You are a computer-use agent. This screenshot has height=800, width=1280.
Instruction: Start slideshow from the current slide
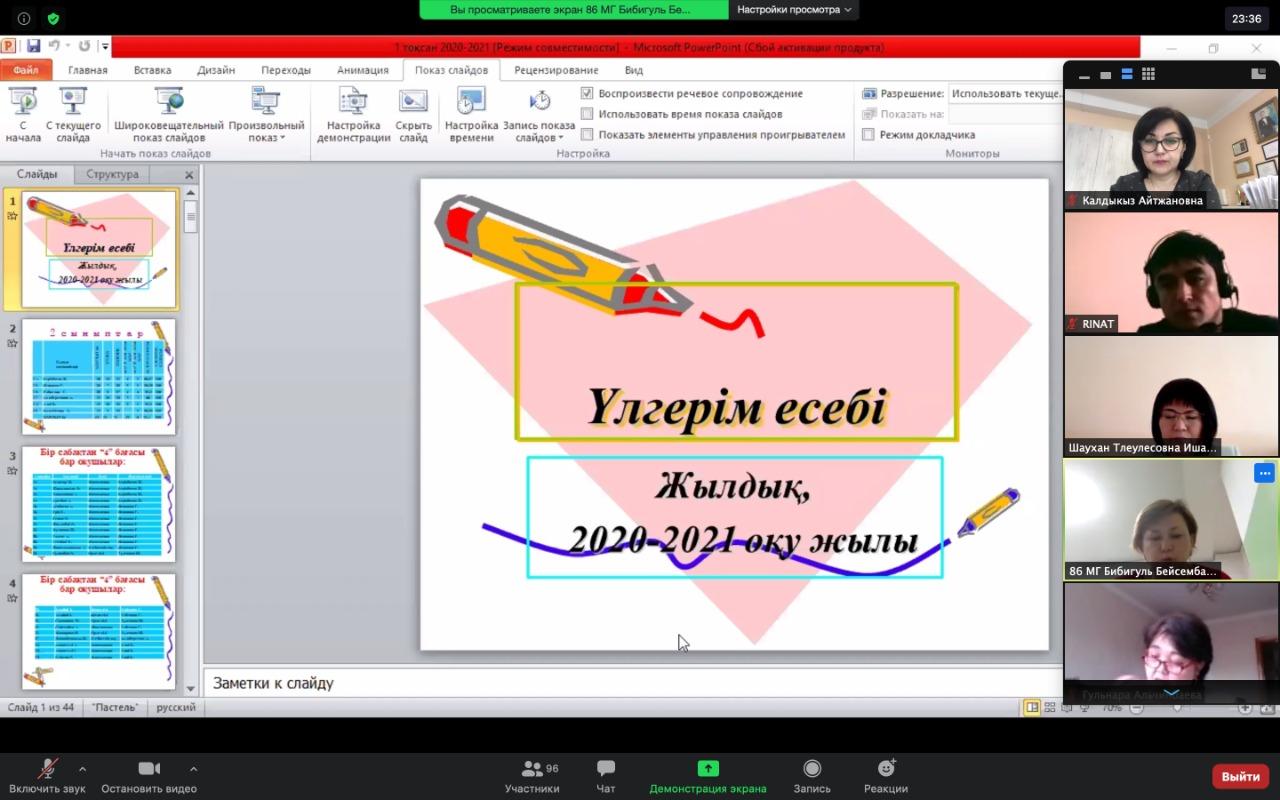[73, 115]
